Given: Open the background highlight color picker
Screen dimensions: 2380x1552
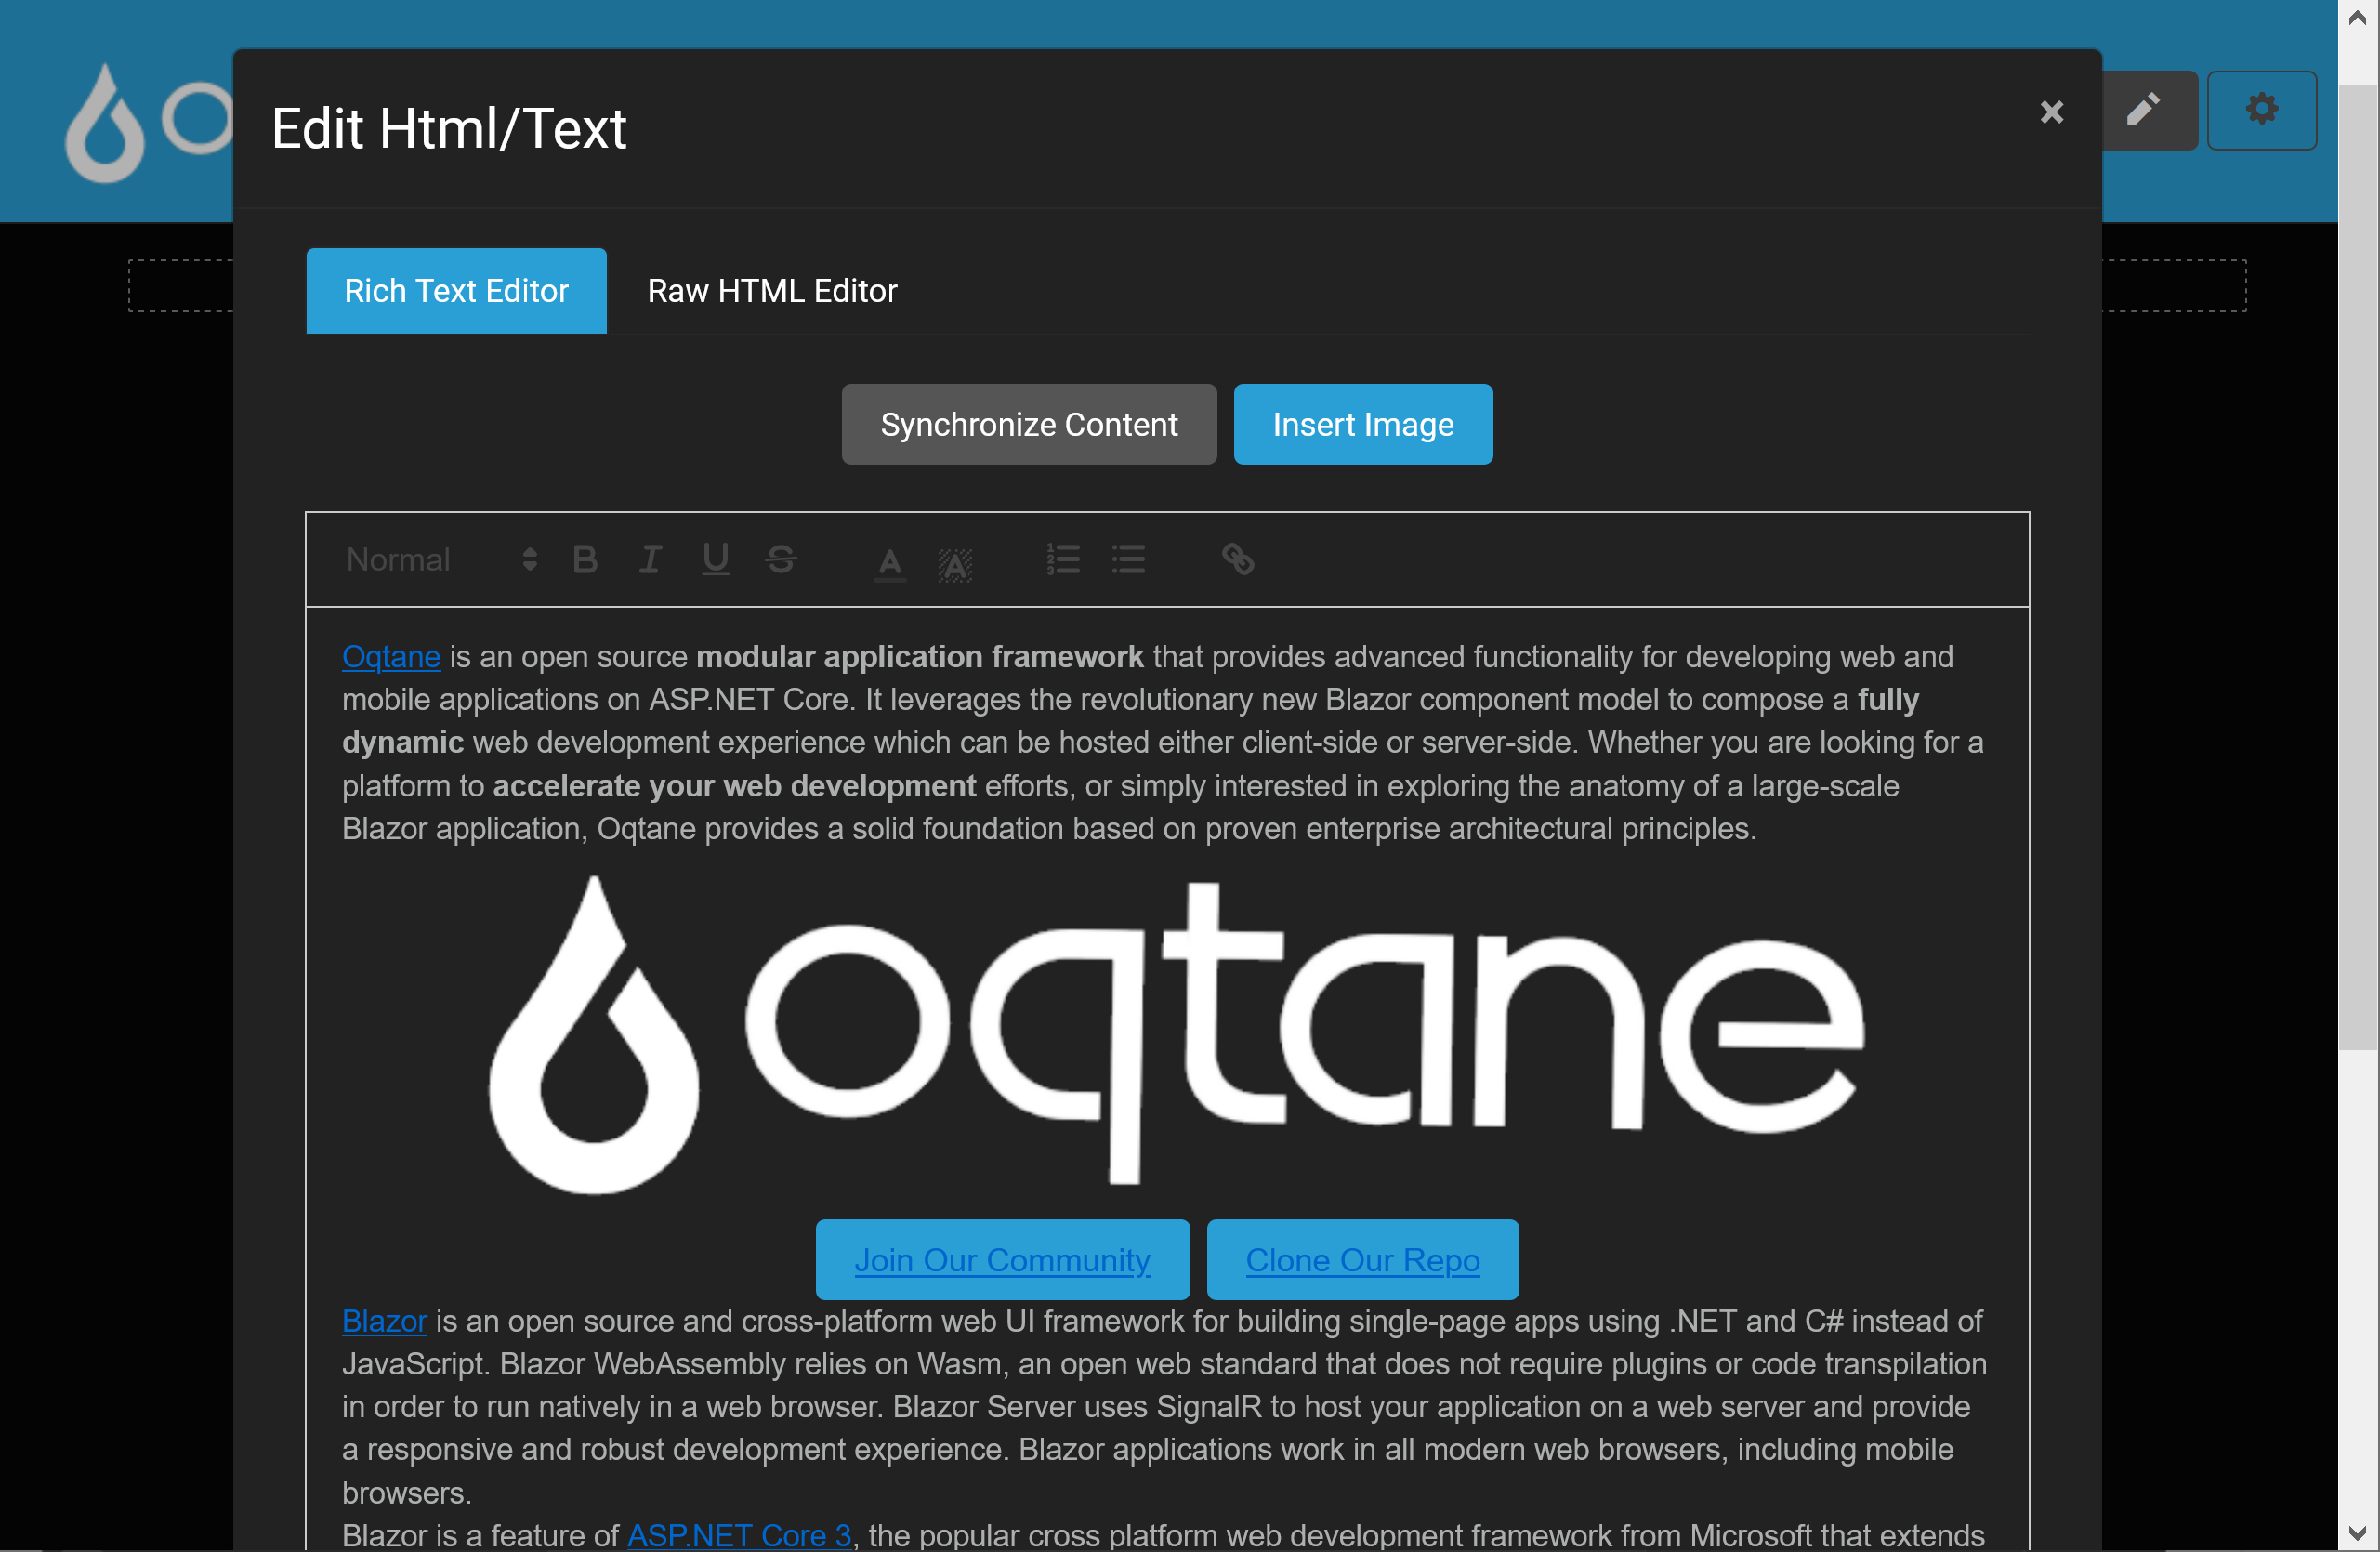Looking at the screenshot, I should click(955, 564).
